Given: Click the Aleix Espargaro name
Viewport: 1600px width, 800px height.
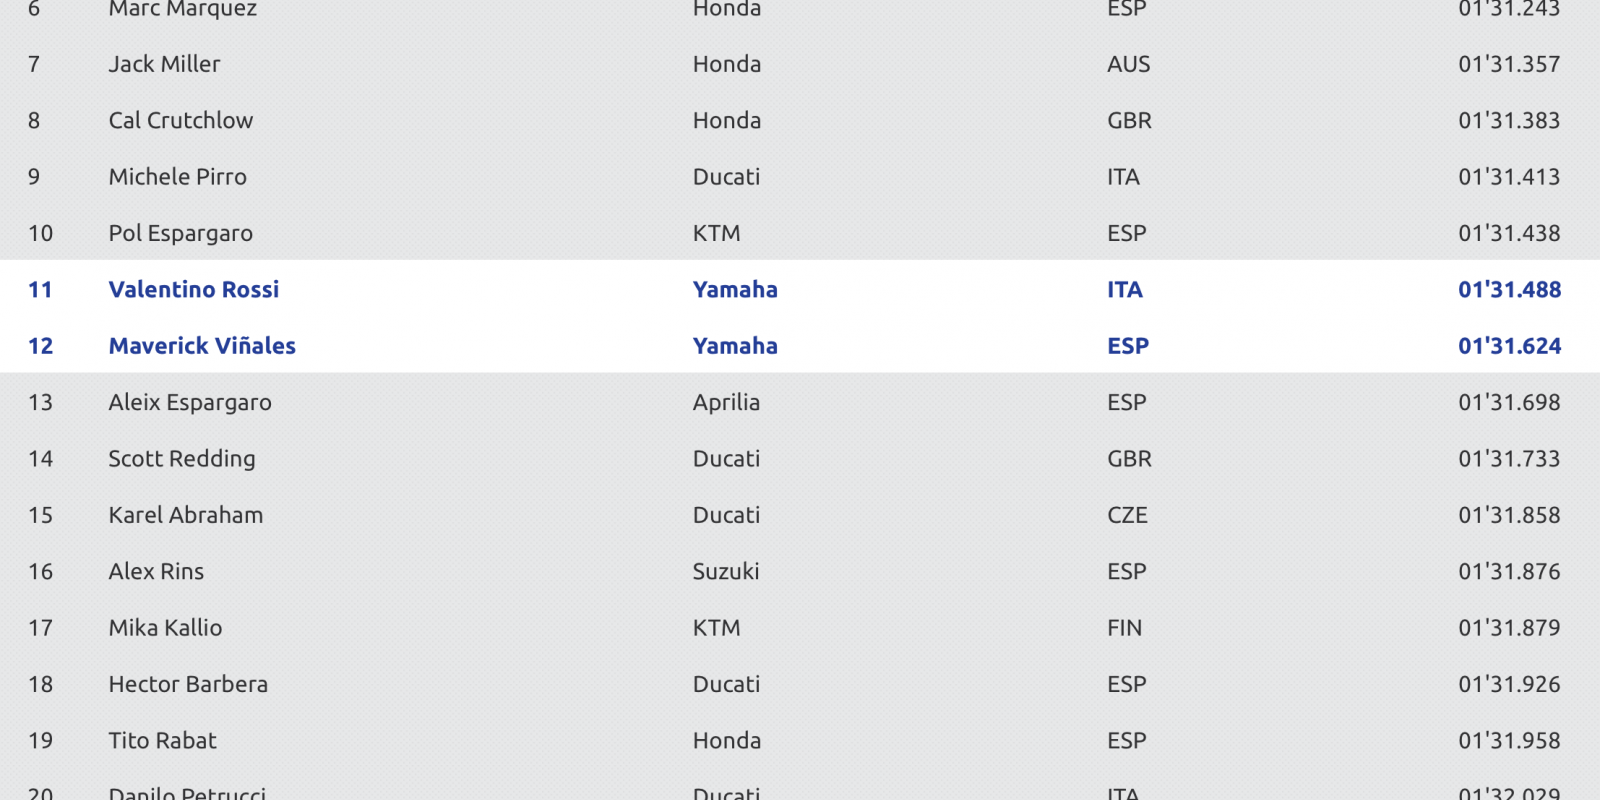Looking at the screenshot, I should click(190, 403).
